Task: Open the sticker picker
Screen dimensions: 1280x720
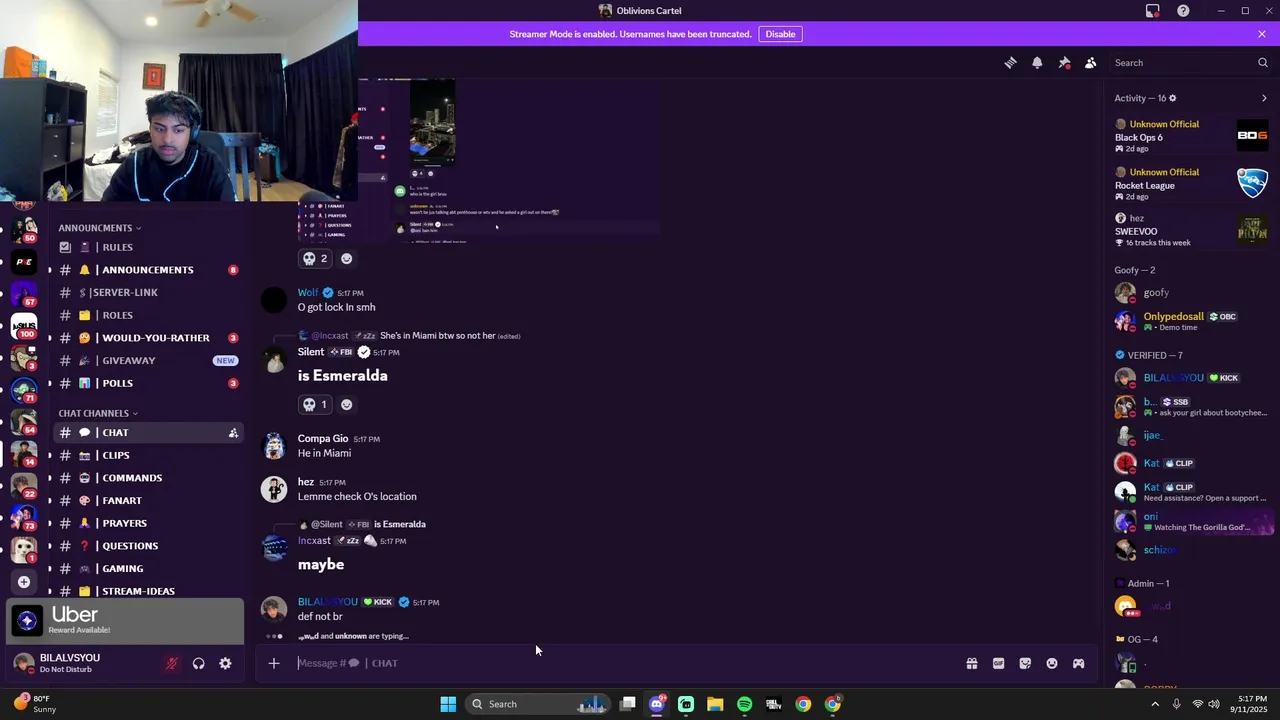Action: point(1025,663)
